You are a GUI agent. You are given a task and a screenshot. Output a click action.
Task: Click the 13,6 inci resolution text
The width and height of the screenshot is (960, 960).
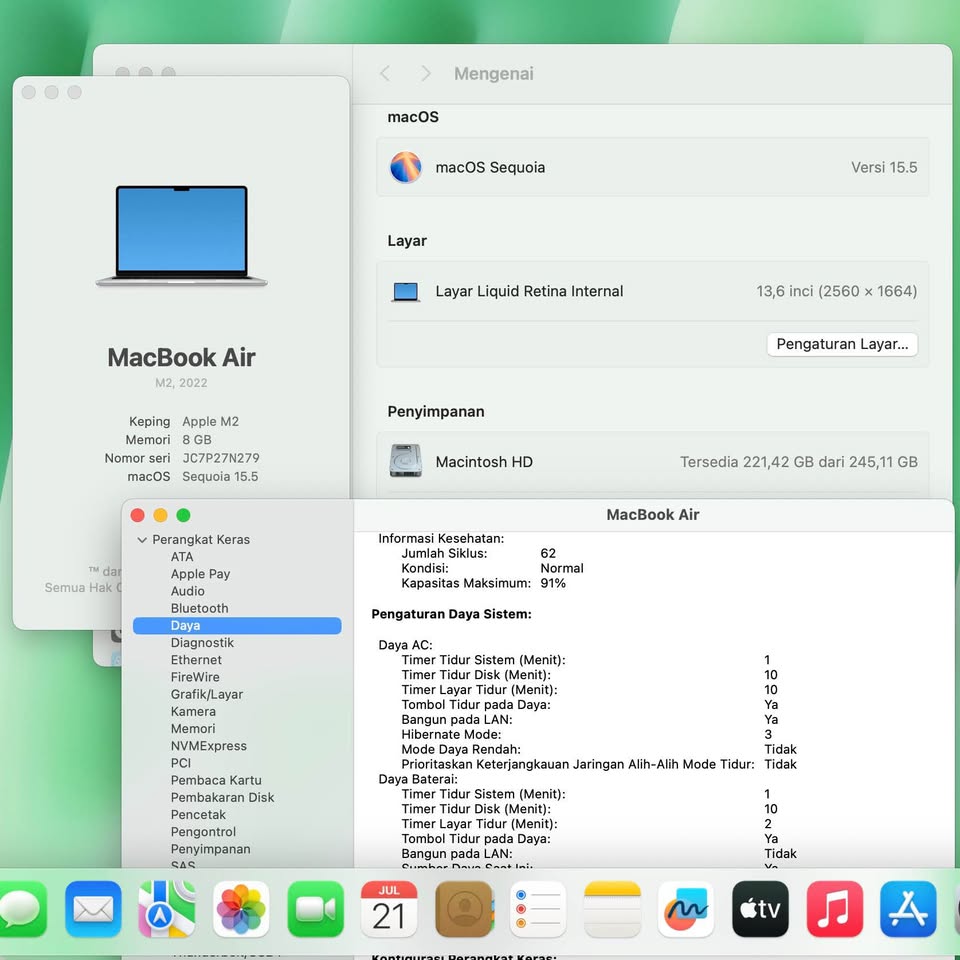tap(836, 291)
